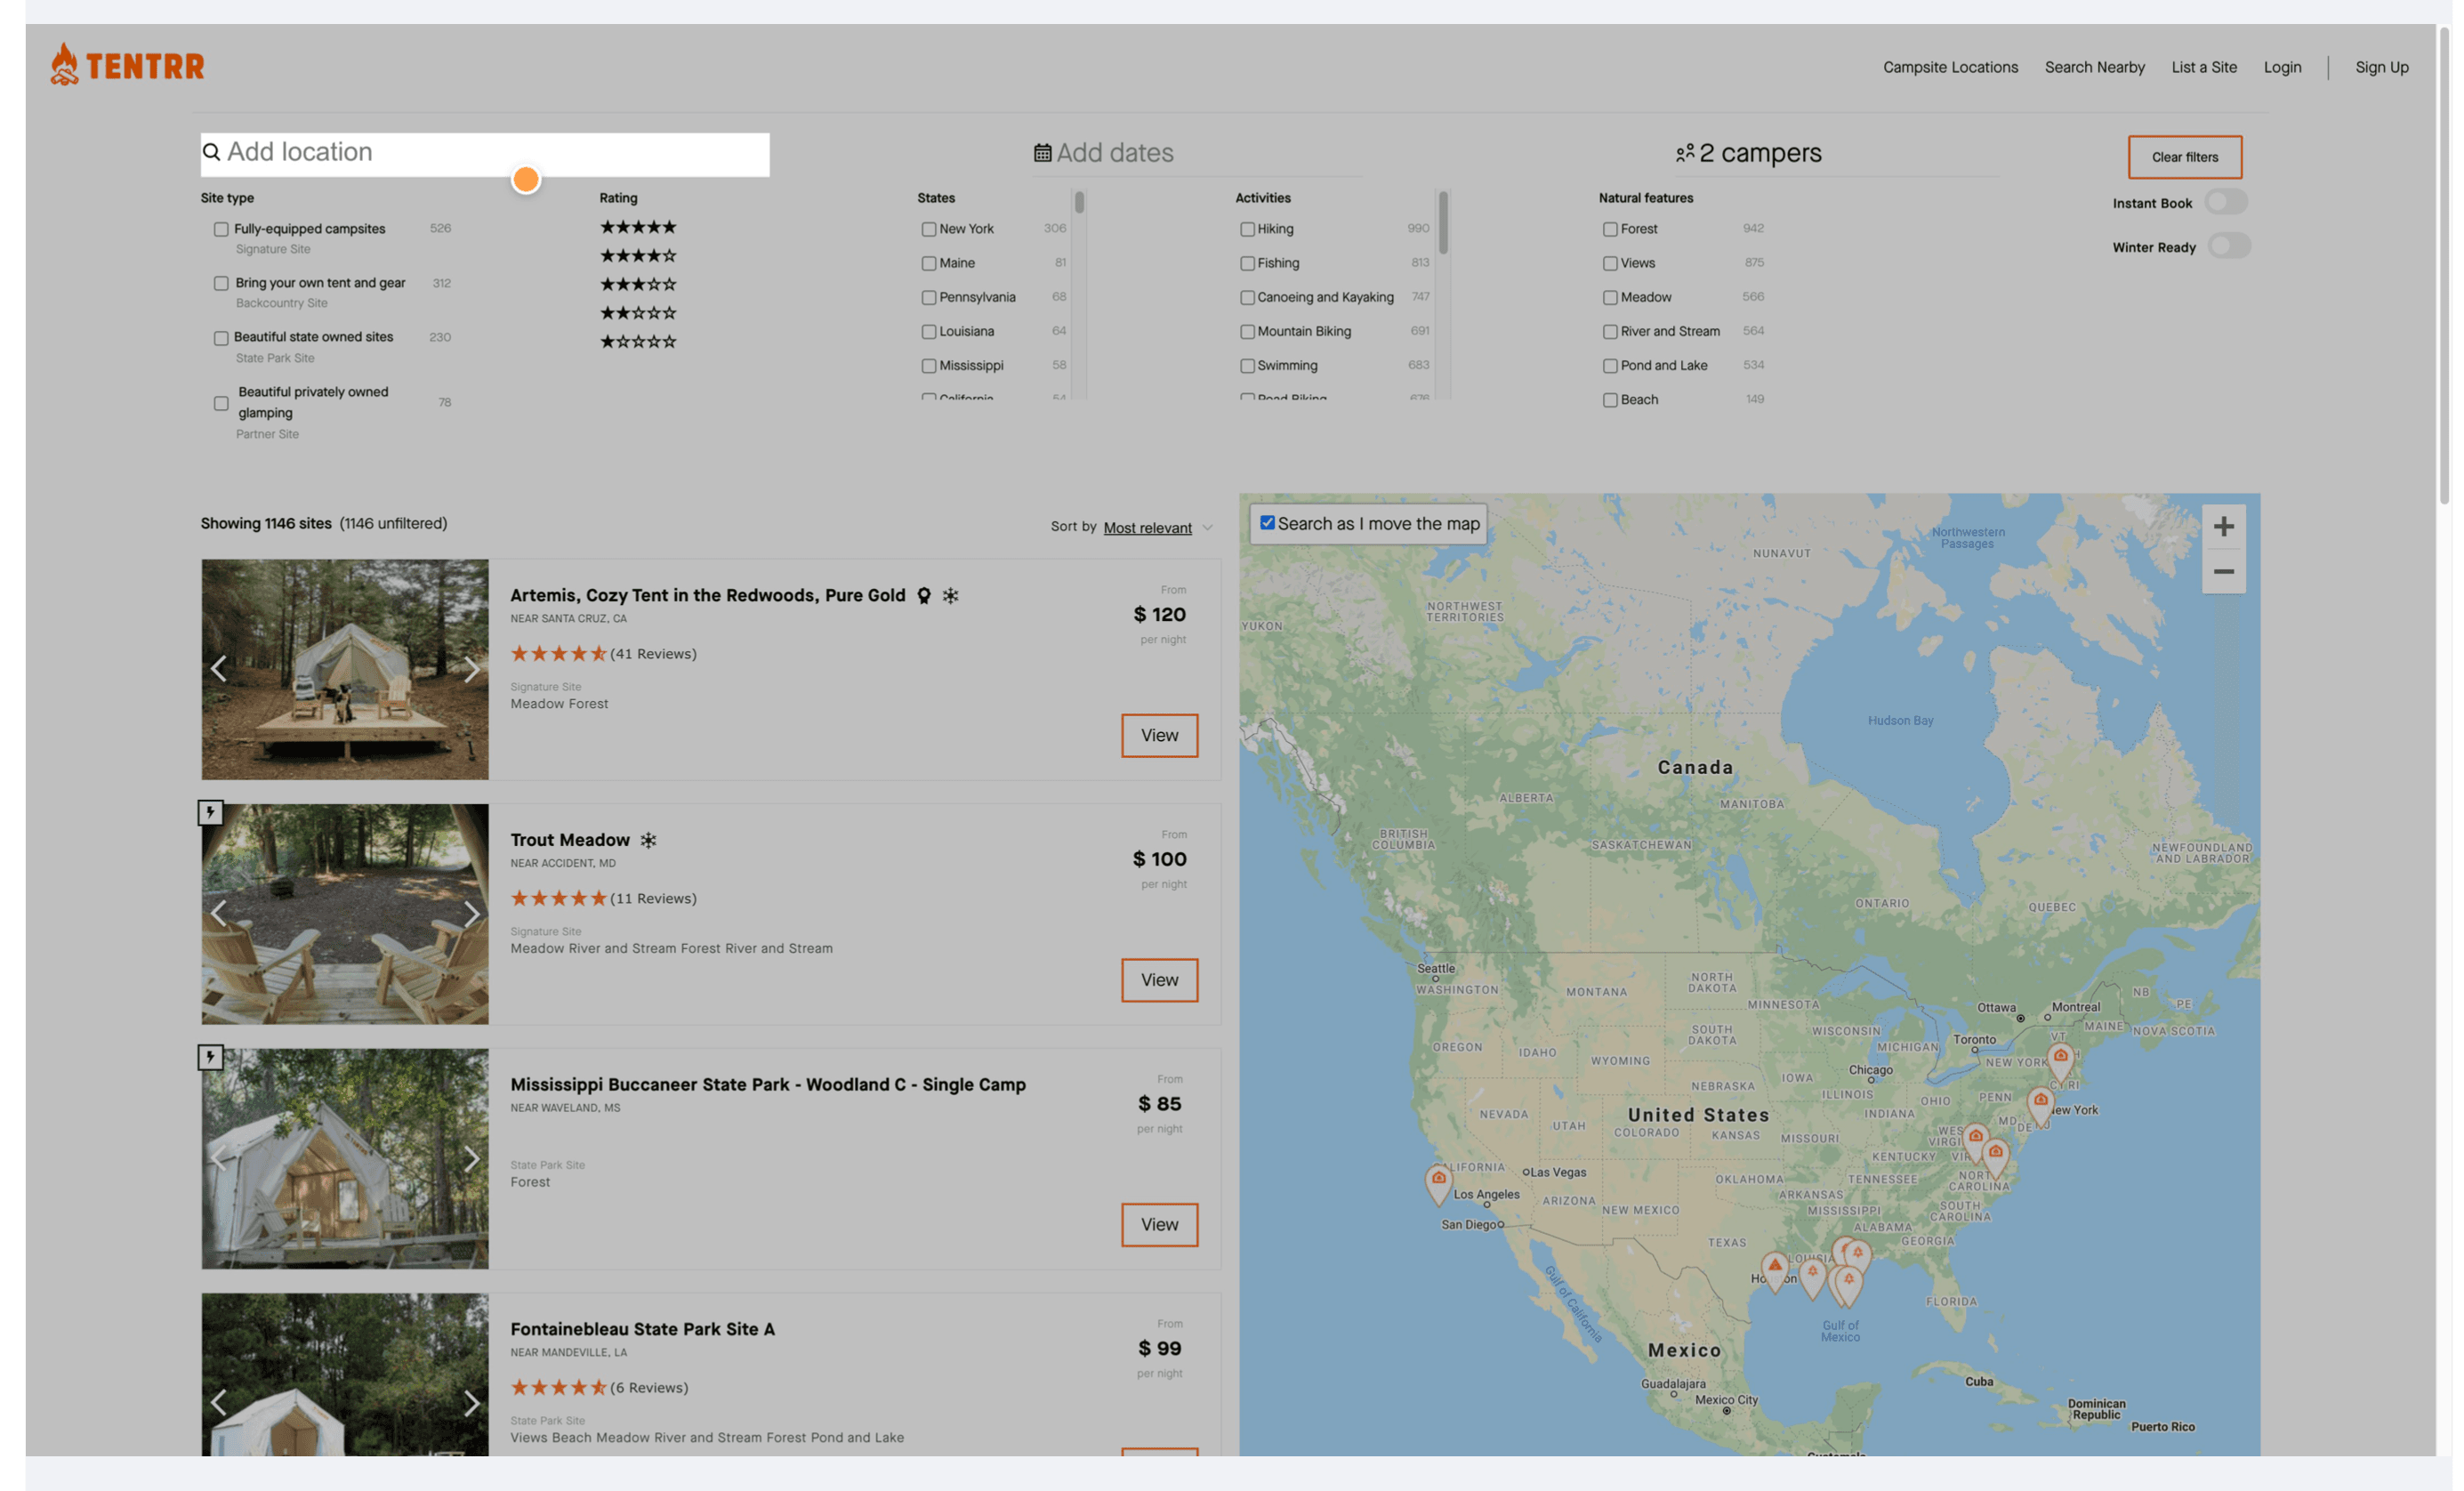Screen dimensions: 2464x1491
Task: Show previous photo on the Trout Meadow carousel
Action: click(219, 913)
